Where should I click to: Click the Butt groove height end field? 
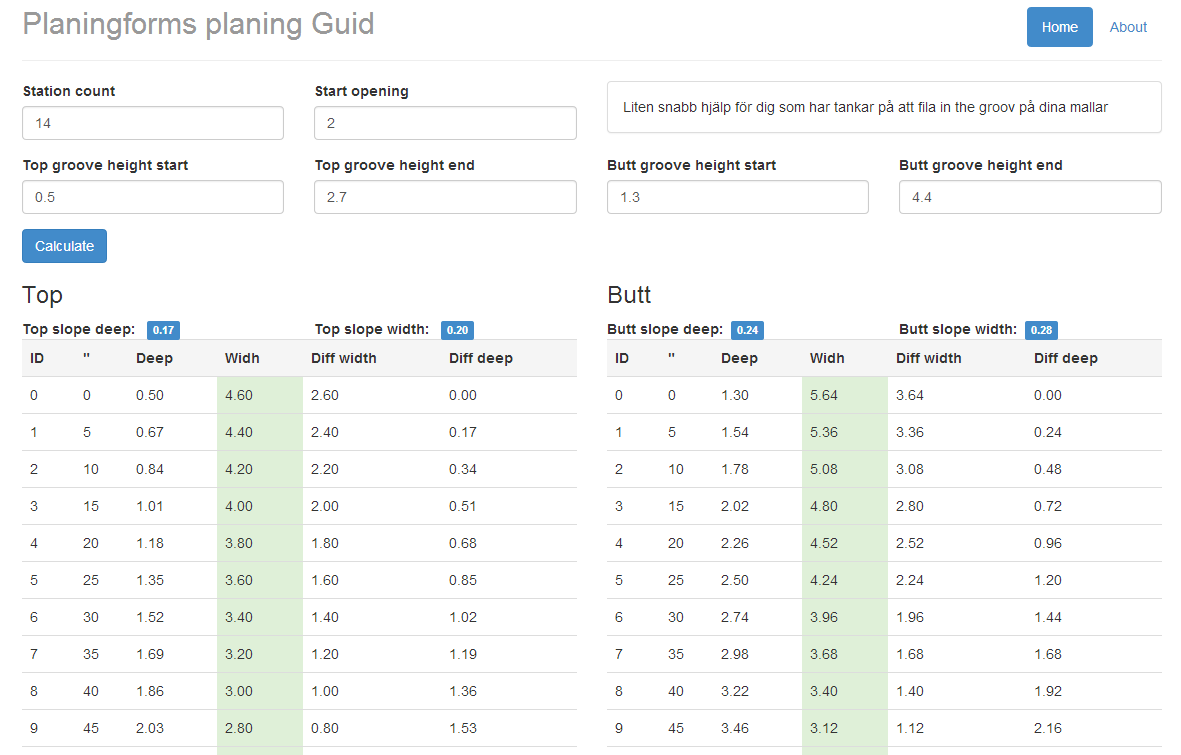click(1030, 197)
